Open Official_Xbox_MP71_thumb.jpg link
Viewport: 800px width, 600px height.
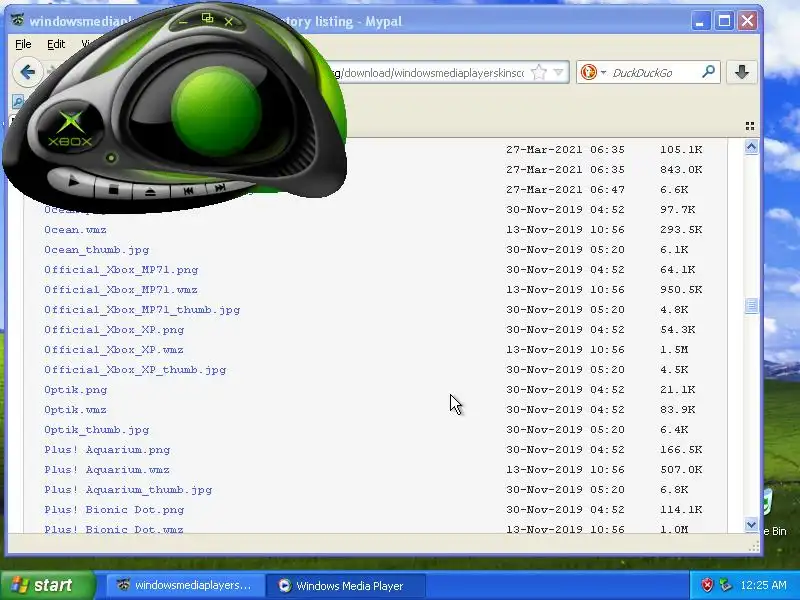[142, 310]
